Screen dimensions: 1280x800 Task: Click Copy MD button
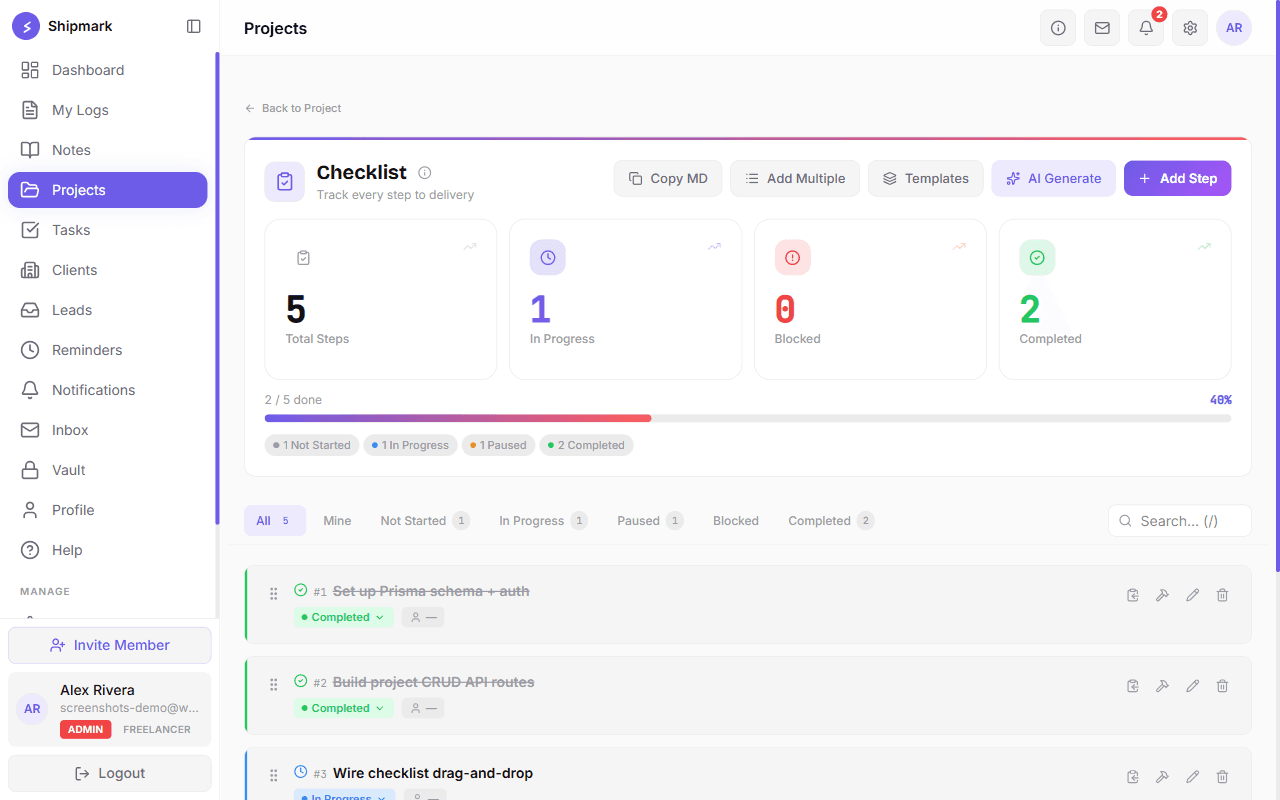(x=668, y=178)
